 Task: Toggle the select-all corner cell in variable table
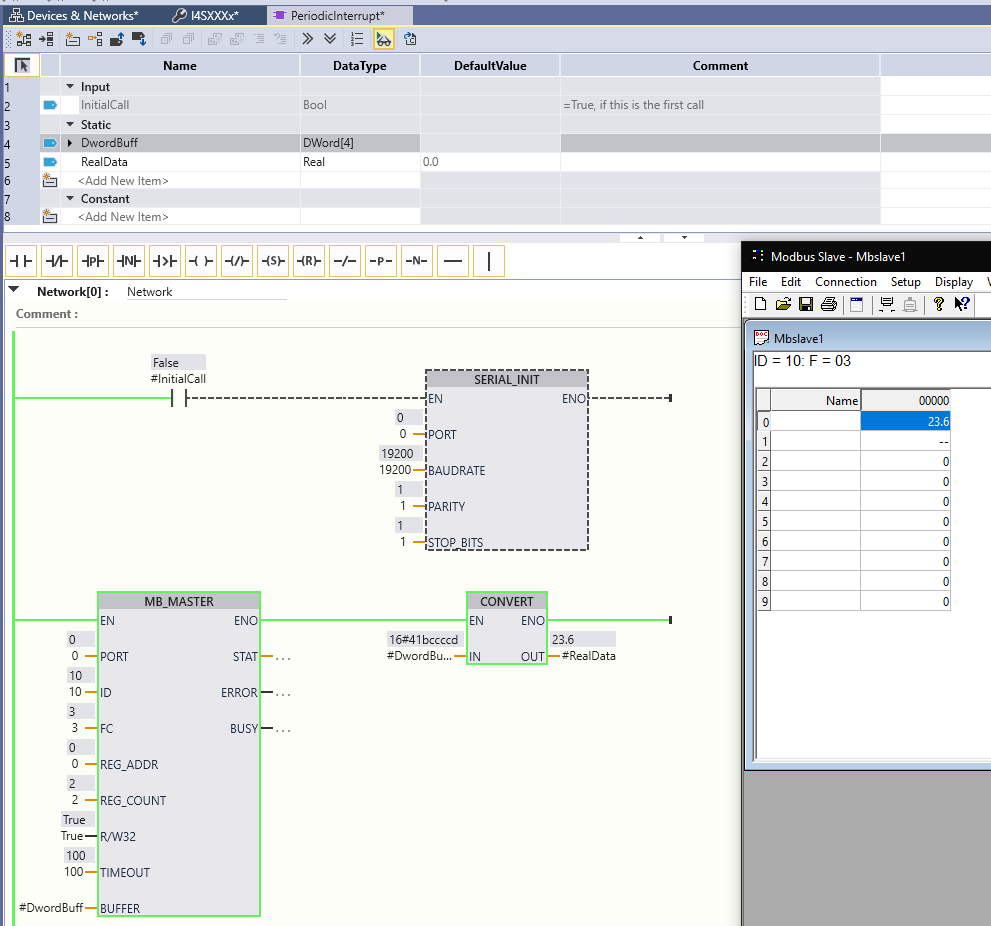click(x=22, y=66)
